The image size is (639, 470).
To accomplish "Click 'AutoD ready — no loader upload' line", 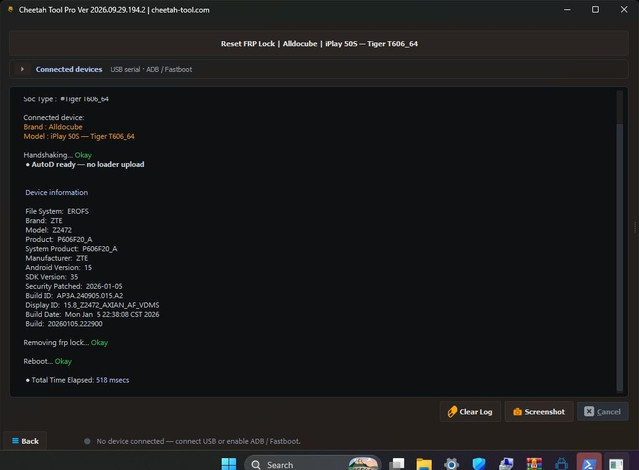I will pyautogui.click(x=85, y=164).
